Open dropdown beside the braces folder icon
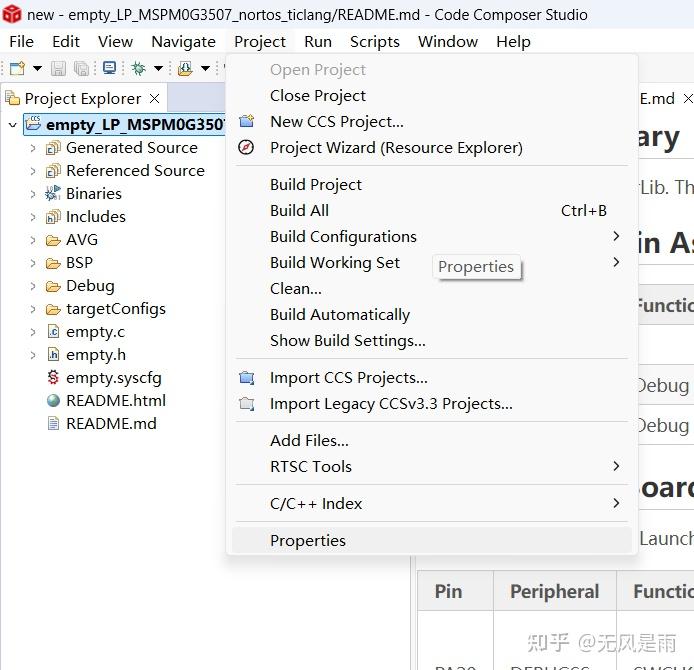Image resolution: width=694 pixels, height=670 pixels. [x=205, y=69]
